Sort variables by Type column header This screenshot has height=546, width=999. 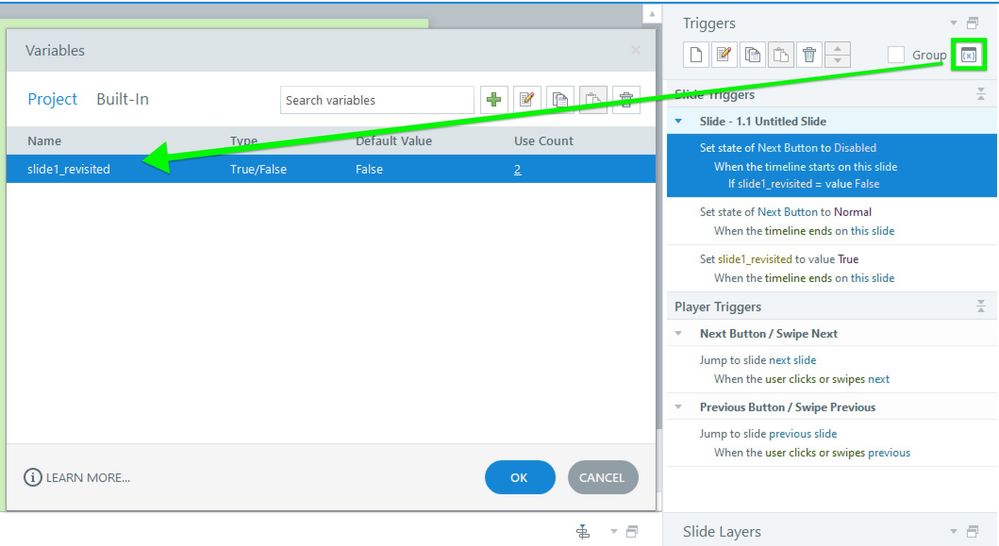point(243,141)
